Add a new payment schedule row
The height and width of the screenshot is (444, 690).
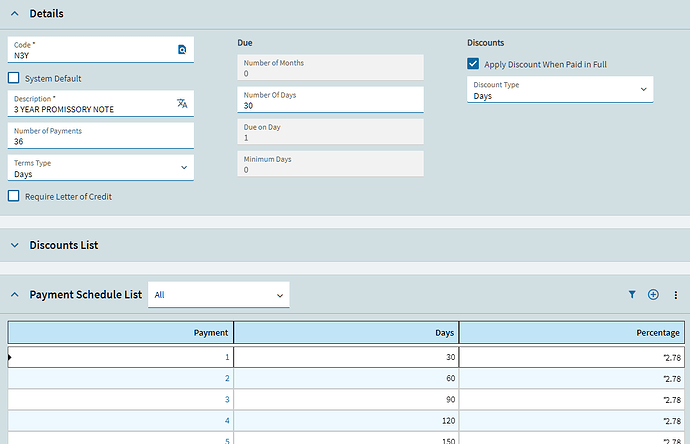pos(653,294)
